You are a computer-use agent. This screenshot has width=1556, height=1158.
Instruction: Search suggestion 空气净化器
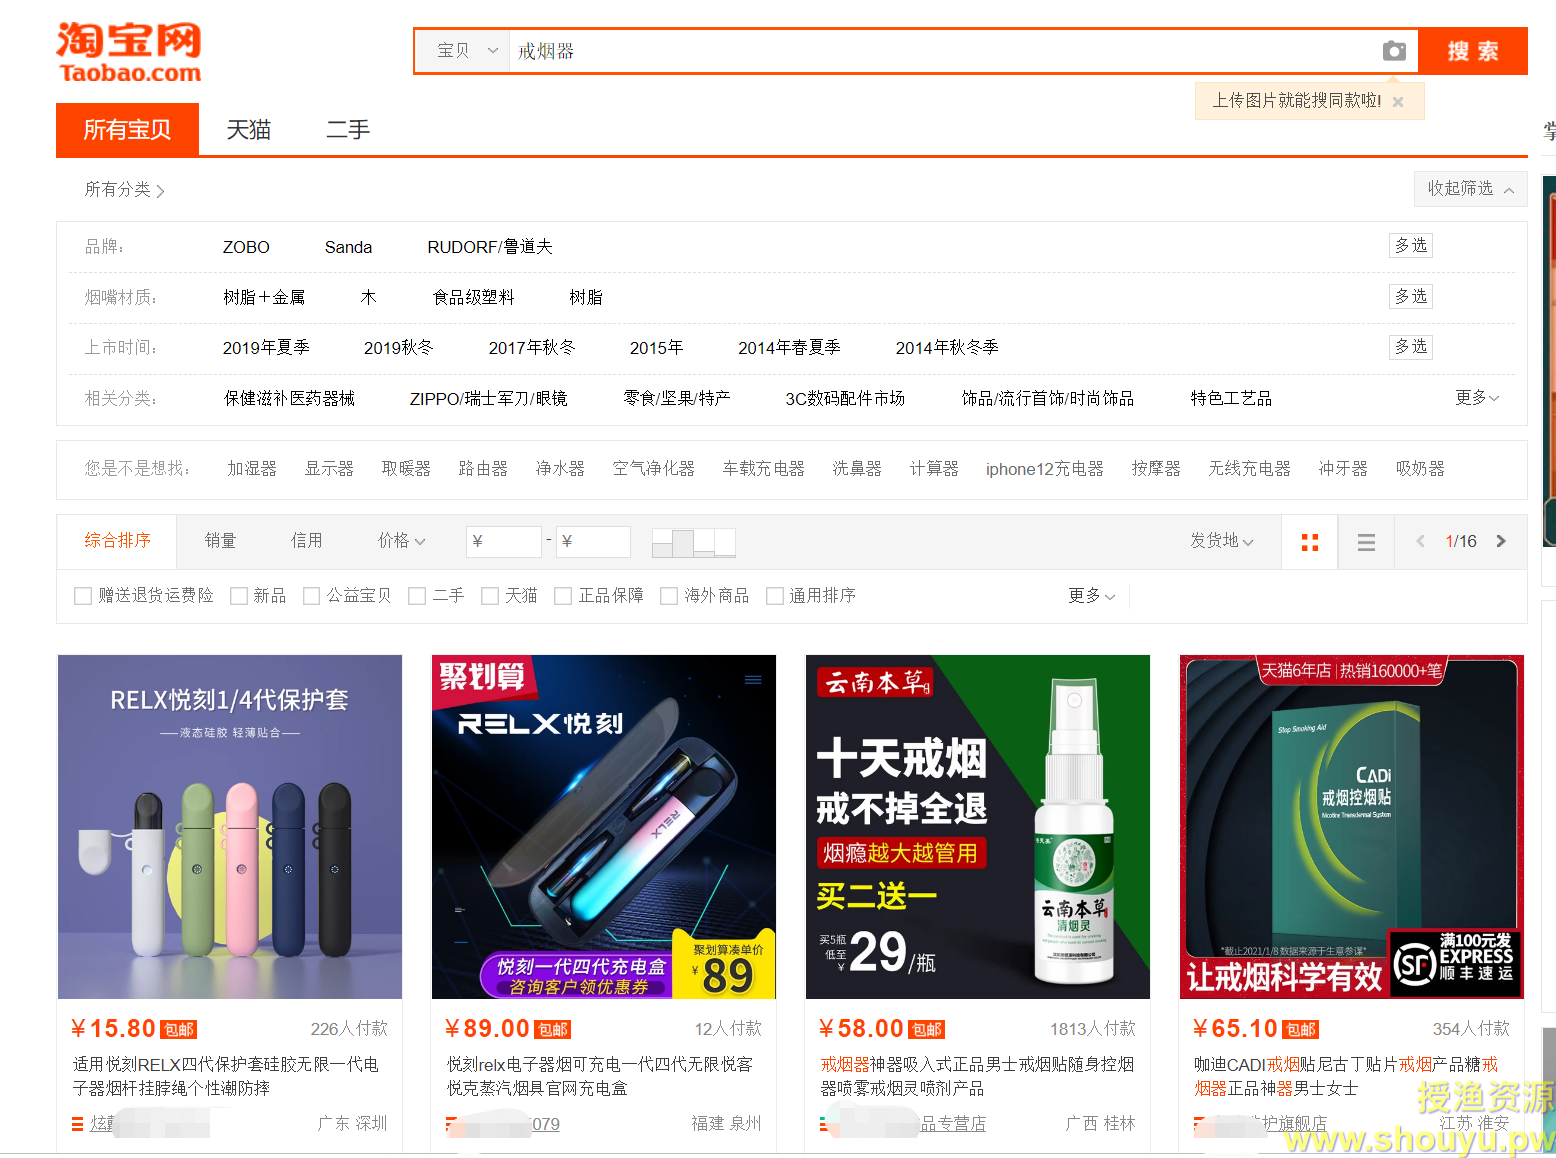coord(654,469)
